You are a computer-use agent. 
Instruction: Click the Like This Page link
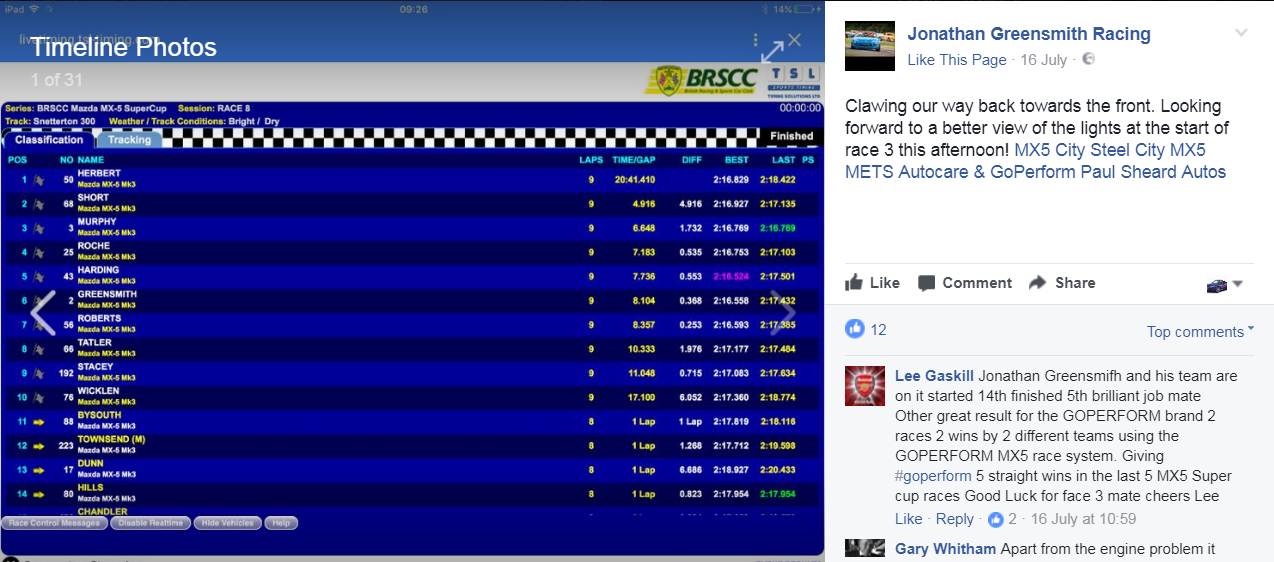956,60
